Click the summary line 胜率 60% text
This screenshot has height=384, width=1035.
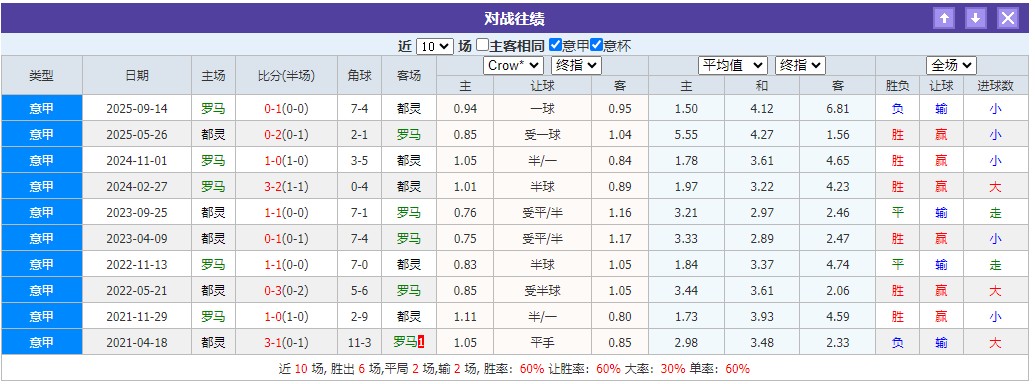click(x=514, y=369)
